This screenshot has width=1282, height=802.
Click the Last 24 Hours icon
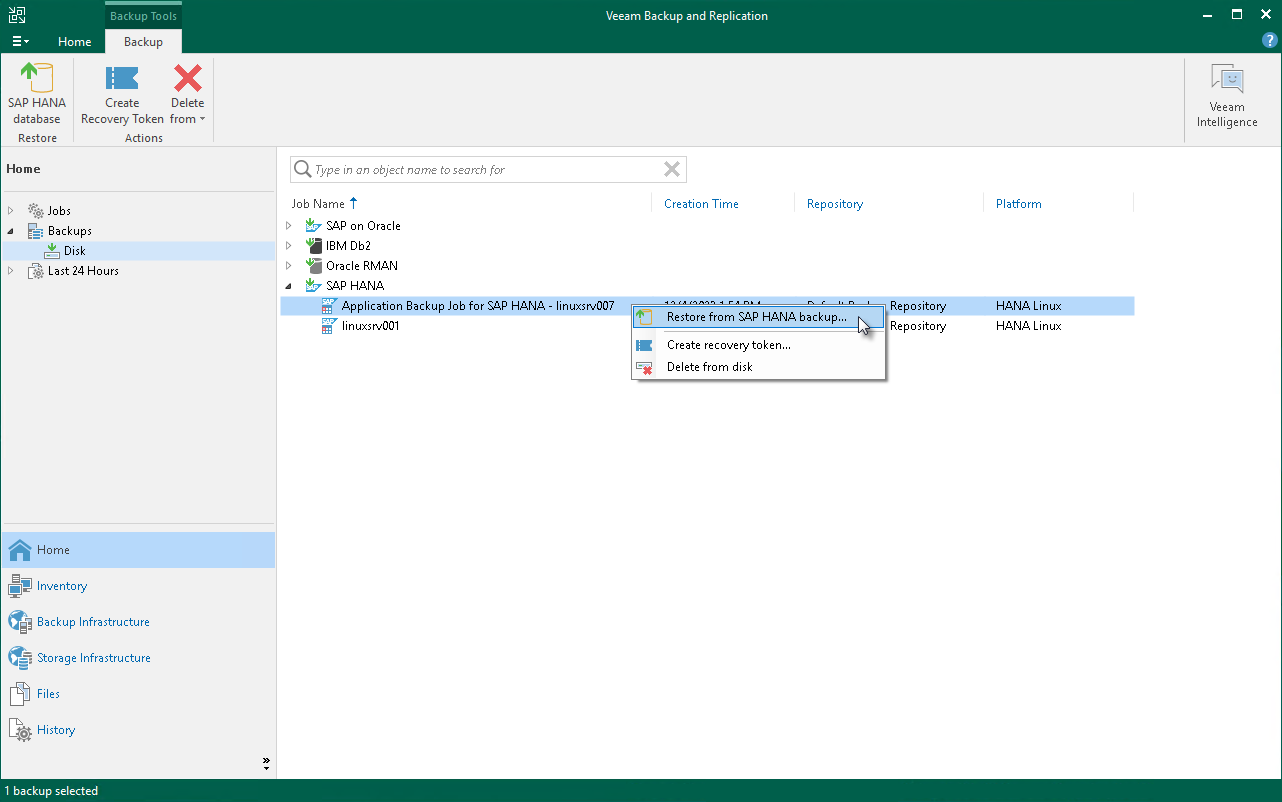click(x=36, y=271)
